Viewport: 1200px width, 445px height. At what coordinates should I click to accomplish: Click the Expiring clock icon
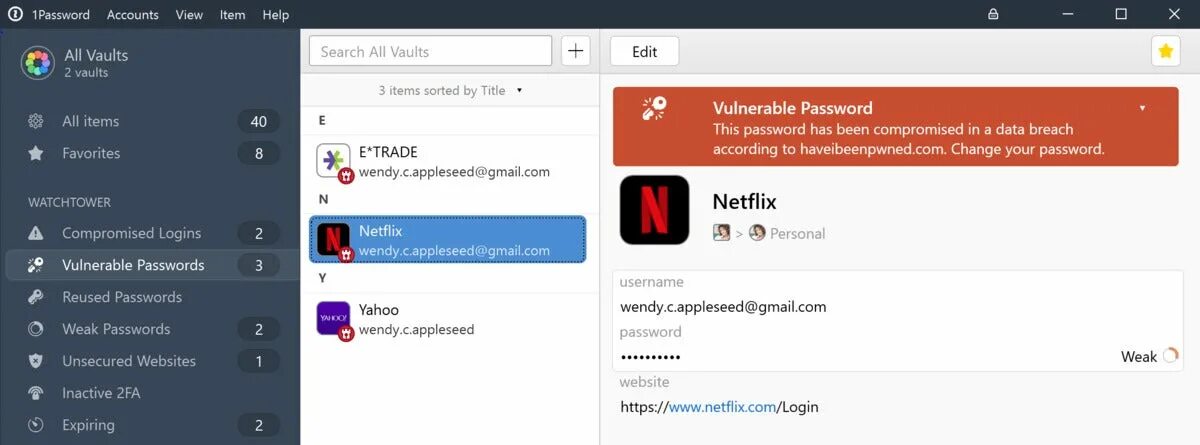[36, 425]
